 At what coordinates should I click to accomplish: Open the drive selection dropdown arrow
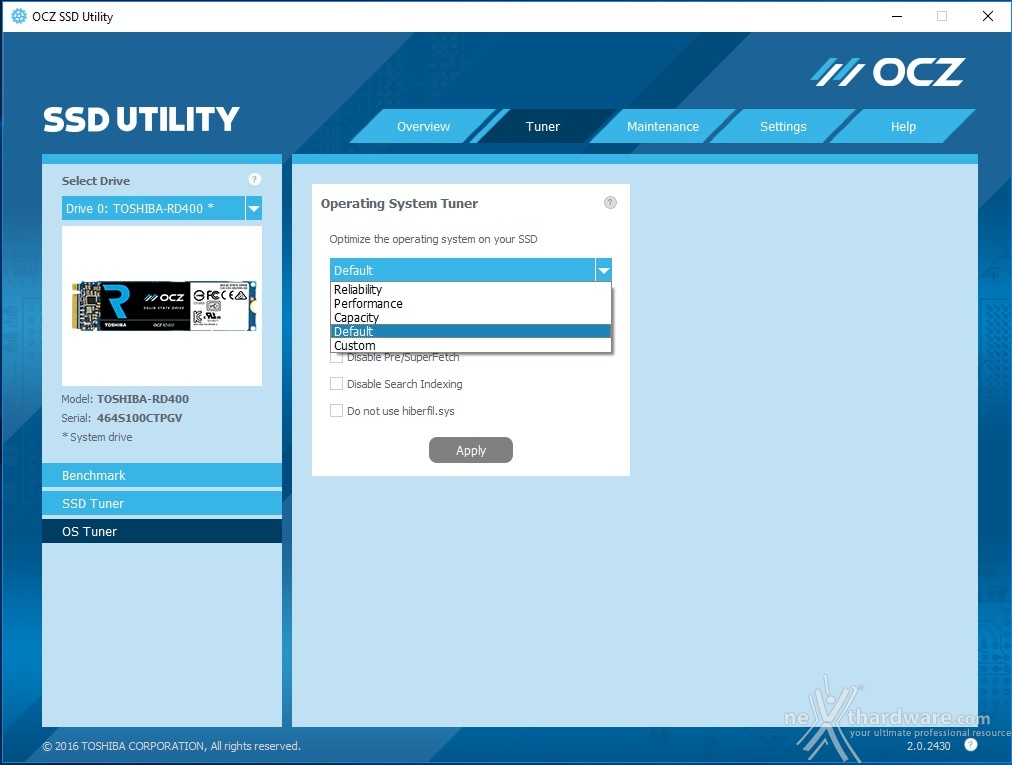254,209
